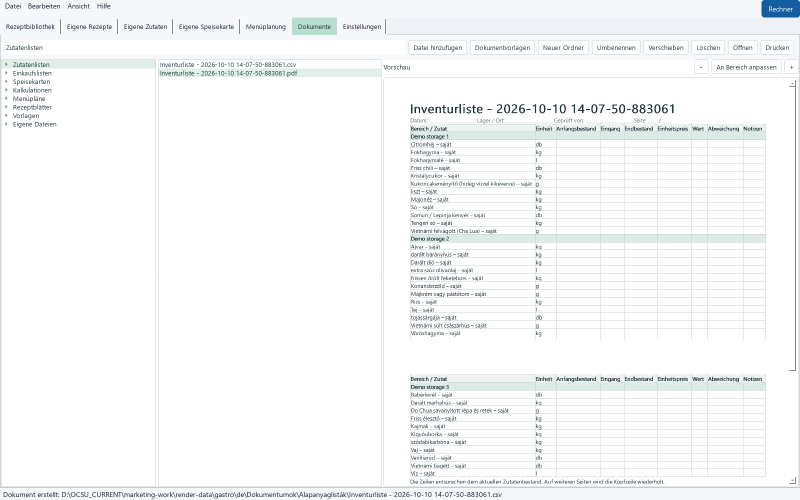Click the Dokumentvorlagen button

pyautogui.click(x=503, y=47)
